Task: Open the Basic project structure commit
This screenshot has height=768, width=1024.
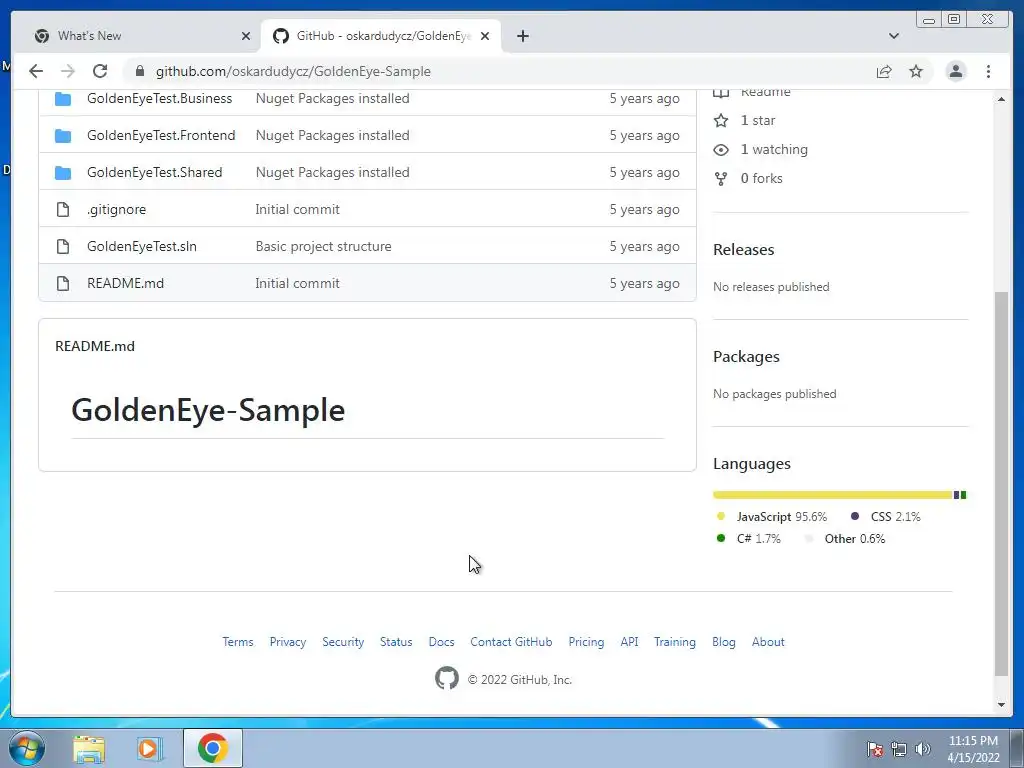Action: click(323, 246)
